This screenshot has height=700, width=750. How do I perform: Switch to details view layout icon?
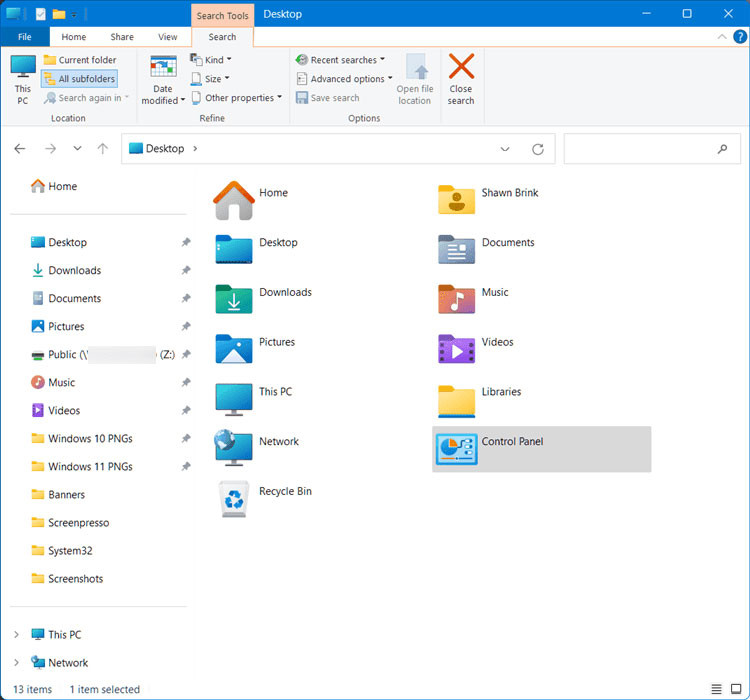(x=716, y=689)
